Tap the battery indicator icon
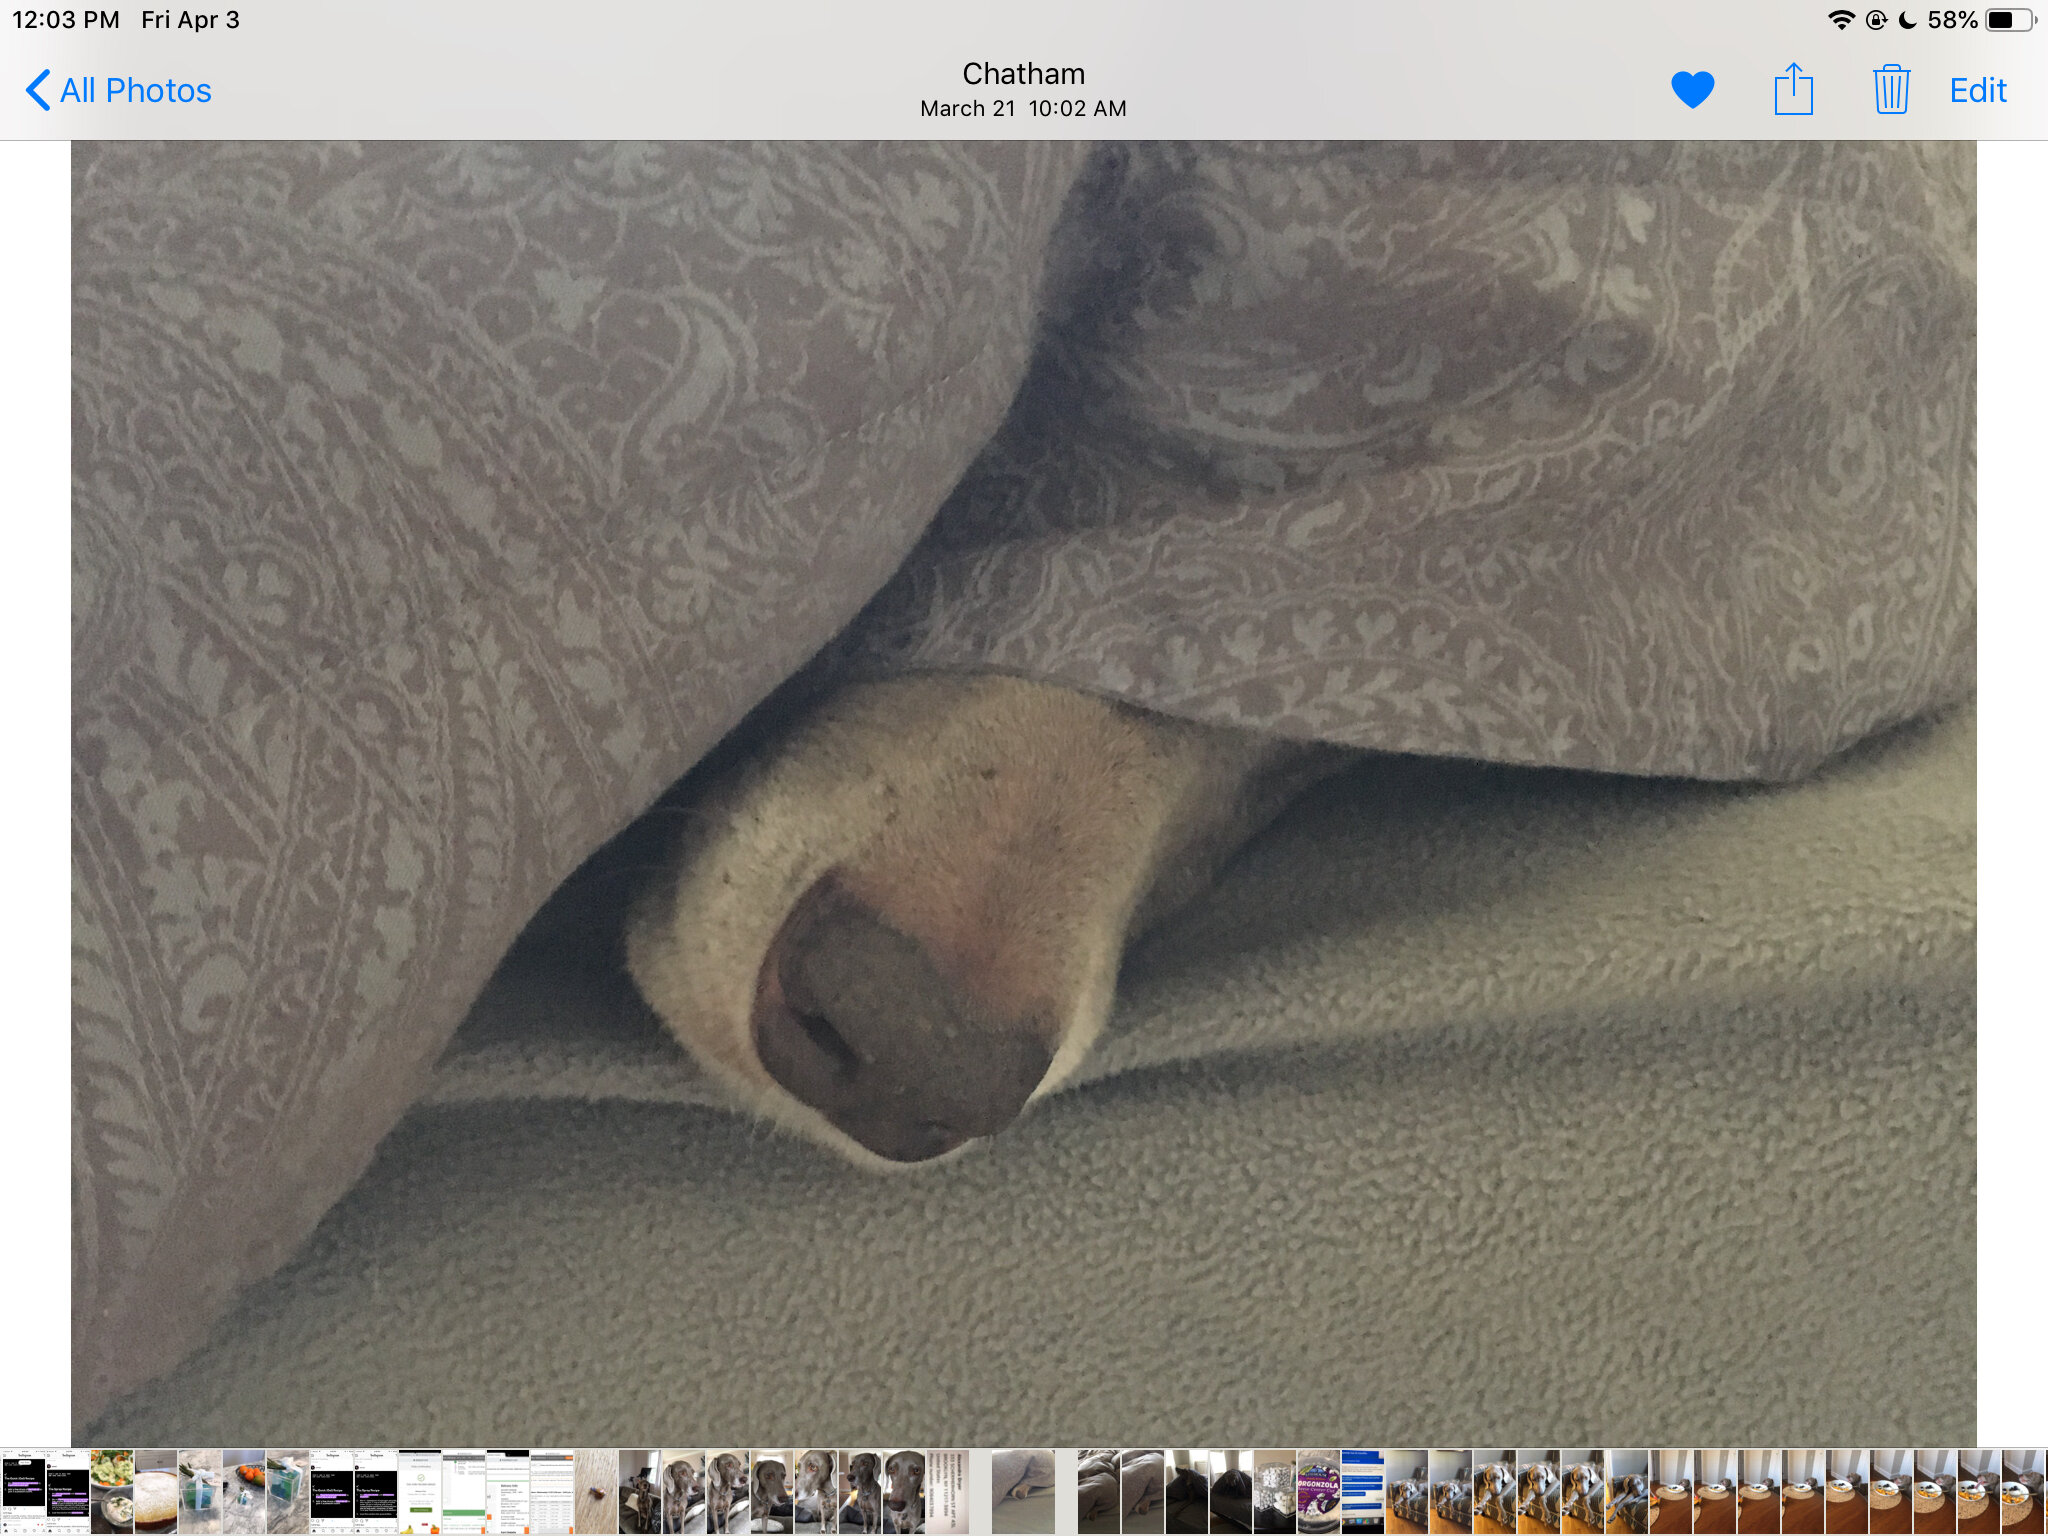The image size is (2048, 1536). 2010,20
